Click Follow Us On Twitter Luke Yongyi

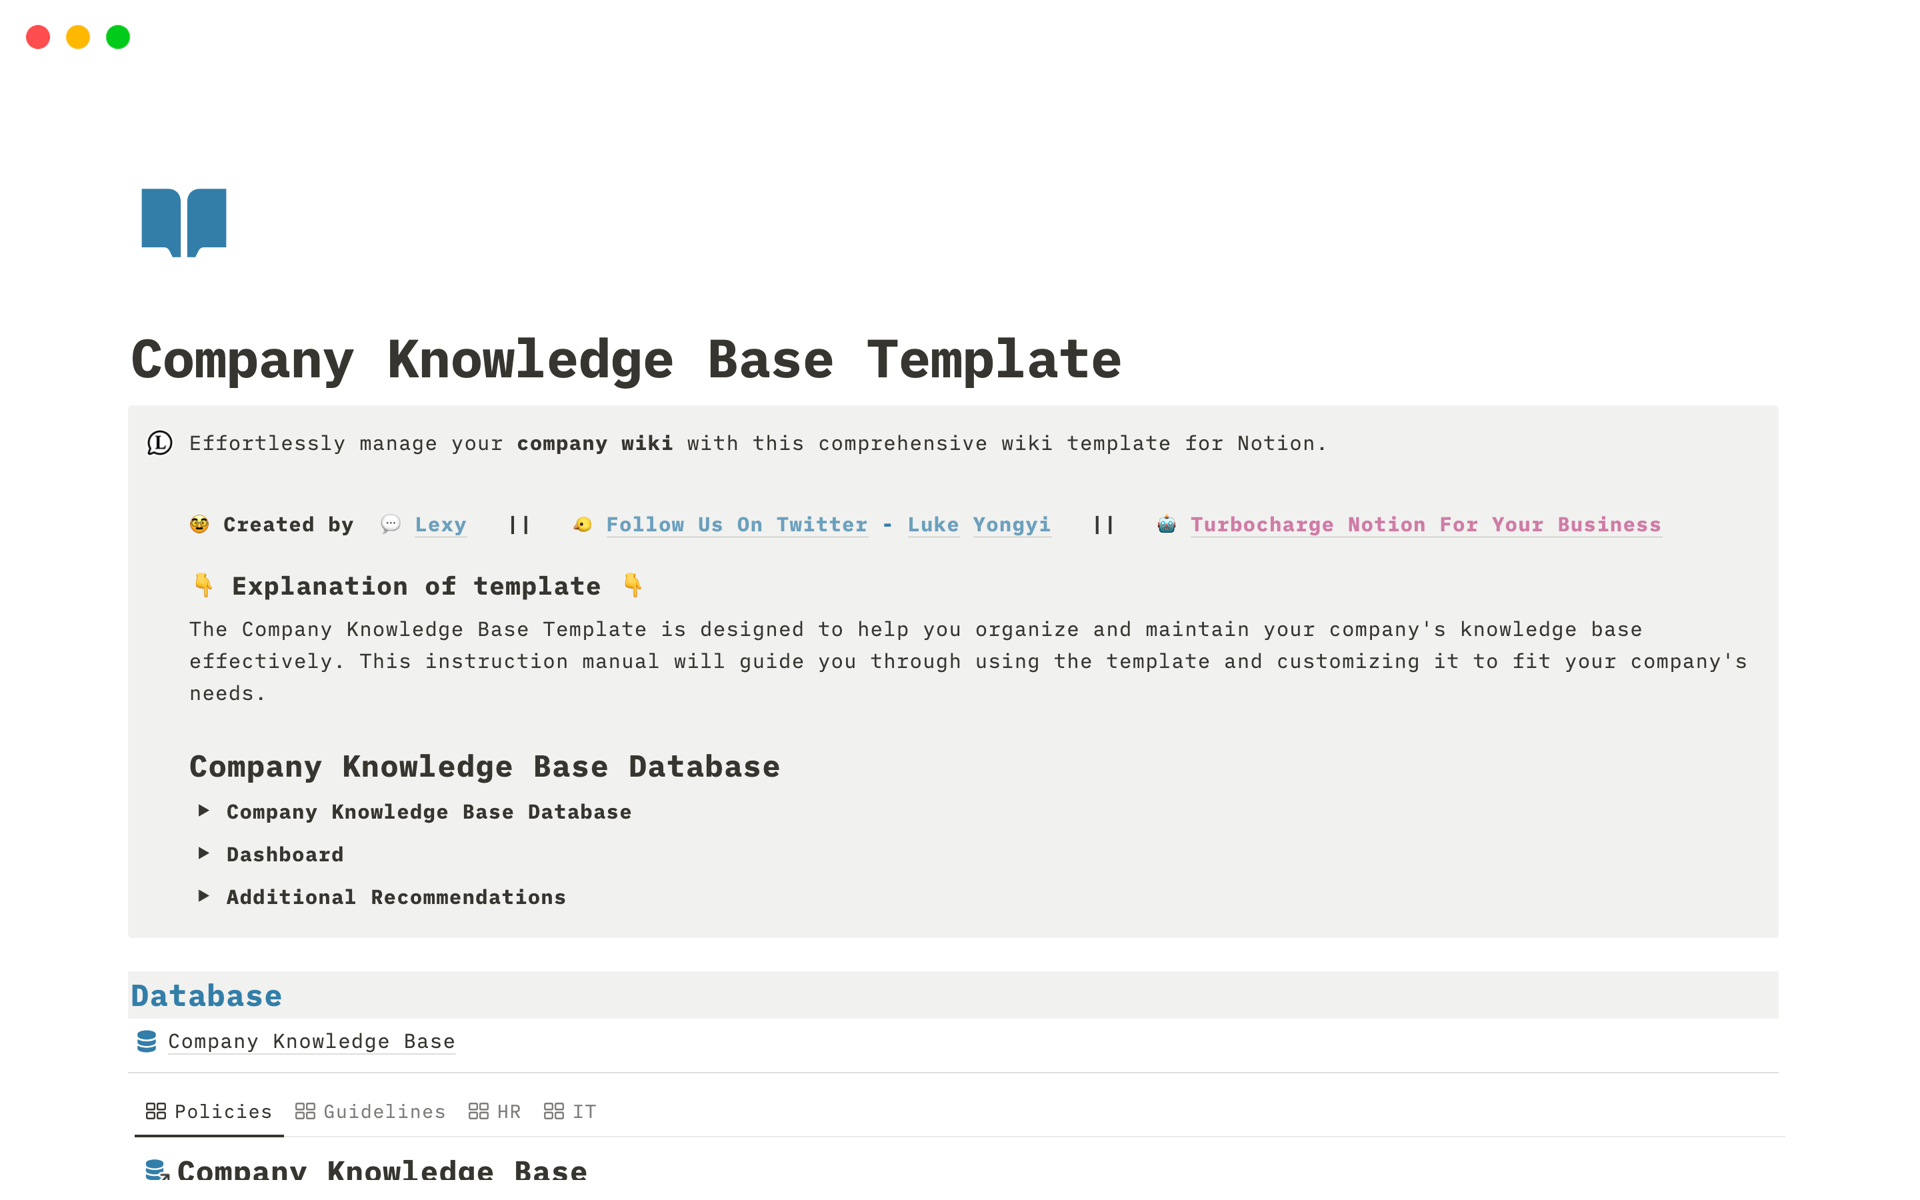pos(827,523)
